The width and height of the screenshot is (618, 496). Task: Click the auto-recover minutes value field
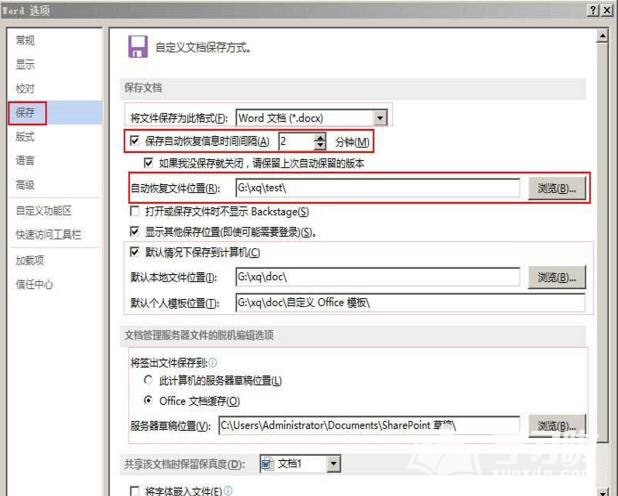(x=297, y=141)
